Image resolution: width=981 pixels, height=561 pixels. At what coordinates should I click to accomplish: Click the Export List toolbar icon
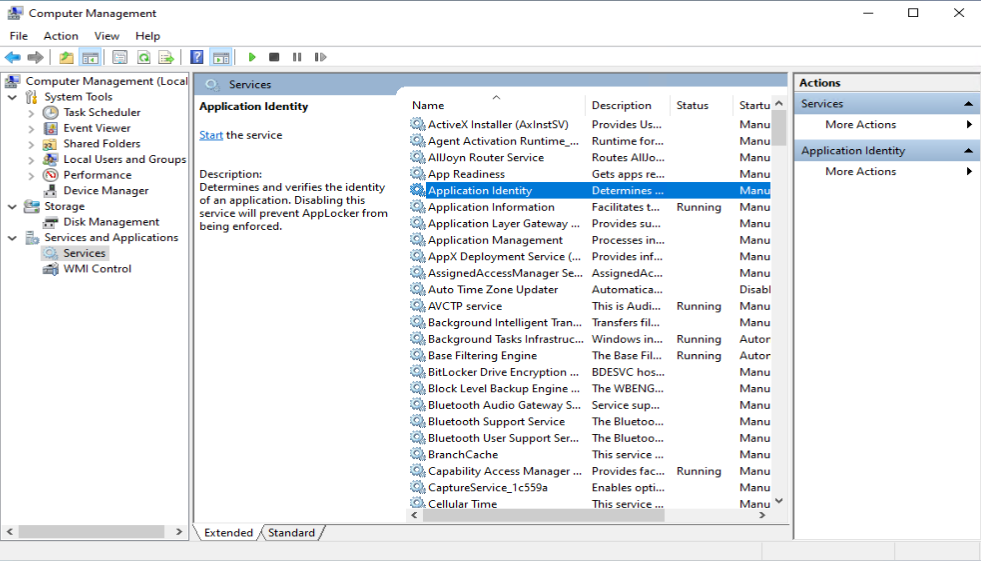pos(166,58)
